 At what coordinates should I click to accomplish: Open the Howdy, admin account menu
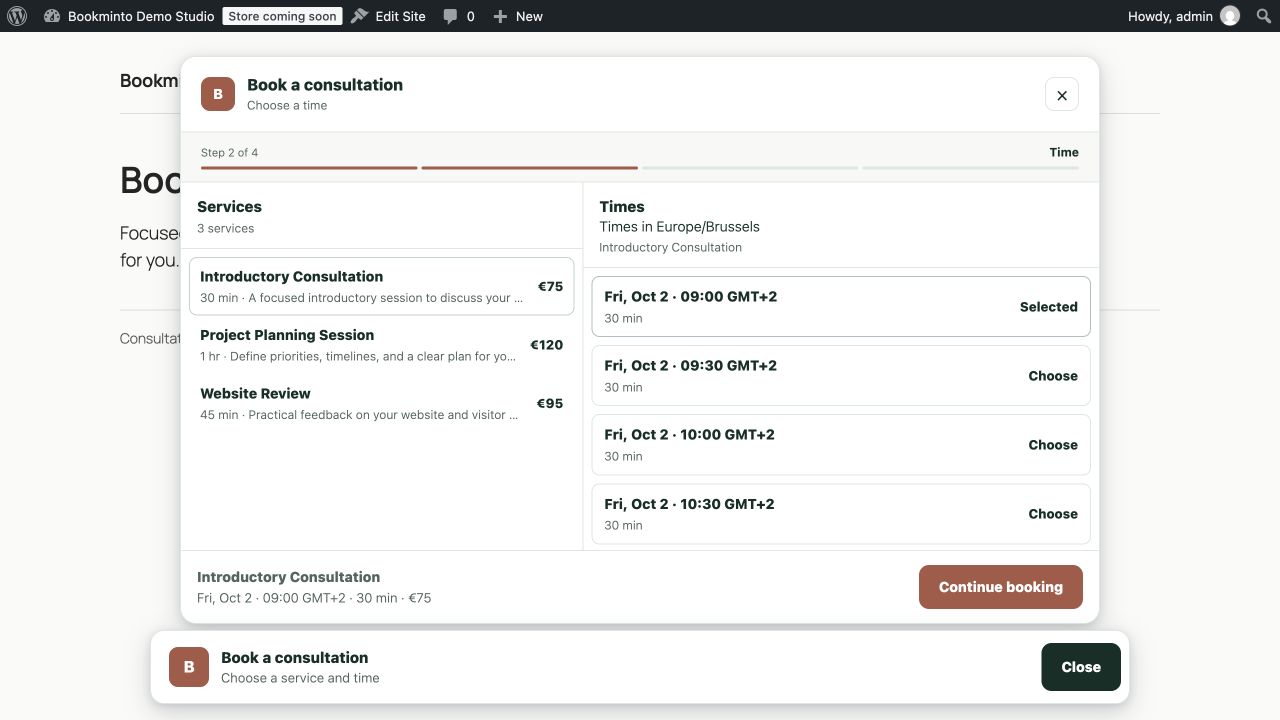click(x=1184, y=16)
